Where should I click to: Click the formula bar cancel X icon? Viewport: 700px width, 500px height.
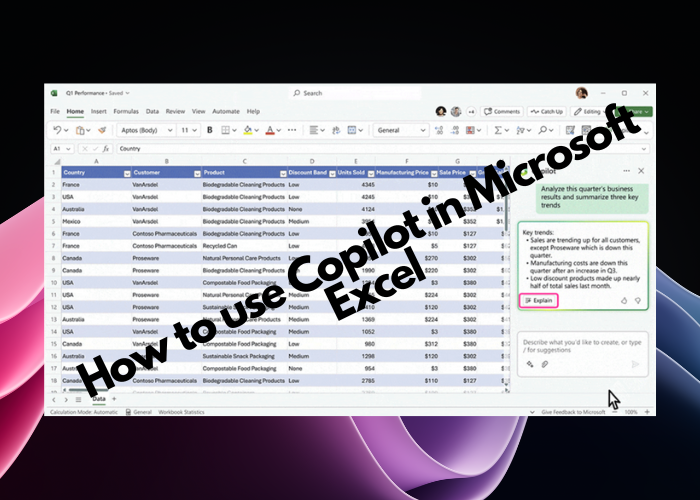point(85,149)
